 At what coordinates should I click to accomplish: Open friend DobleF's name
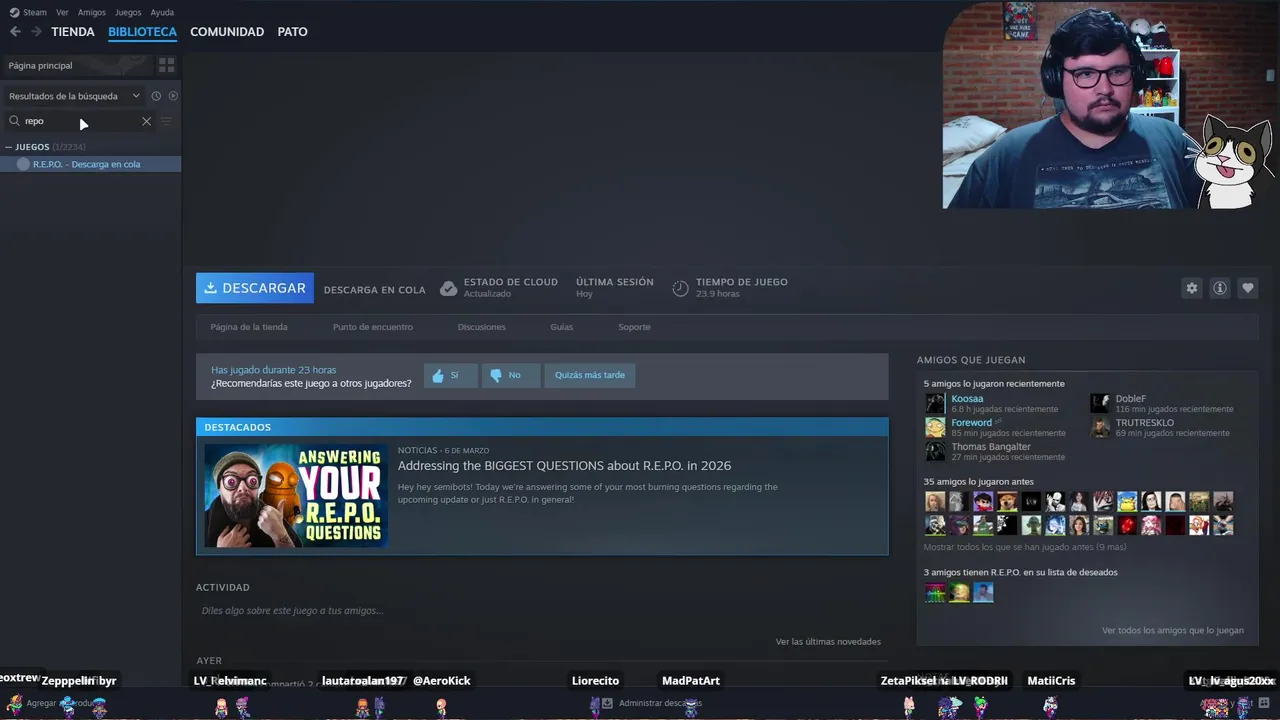point(1131,399)
